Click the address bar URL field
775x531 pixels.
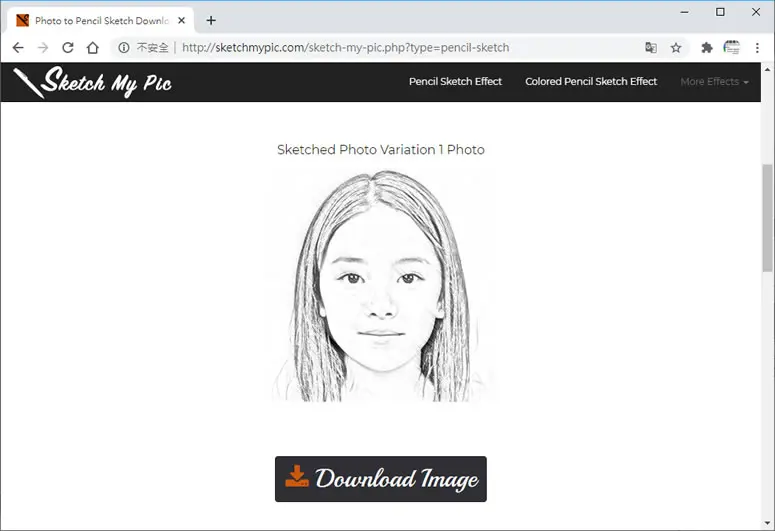coord(345,47)
